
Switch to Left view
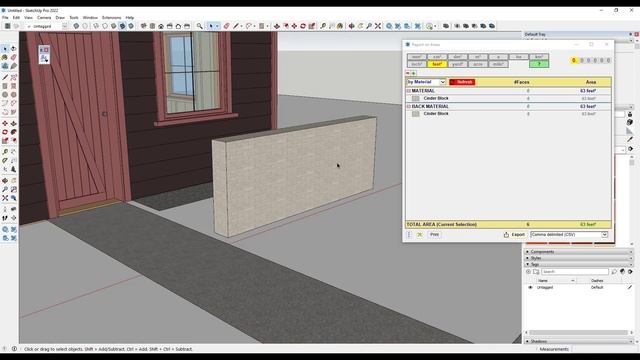[187, 26]
